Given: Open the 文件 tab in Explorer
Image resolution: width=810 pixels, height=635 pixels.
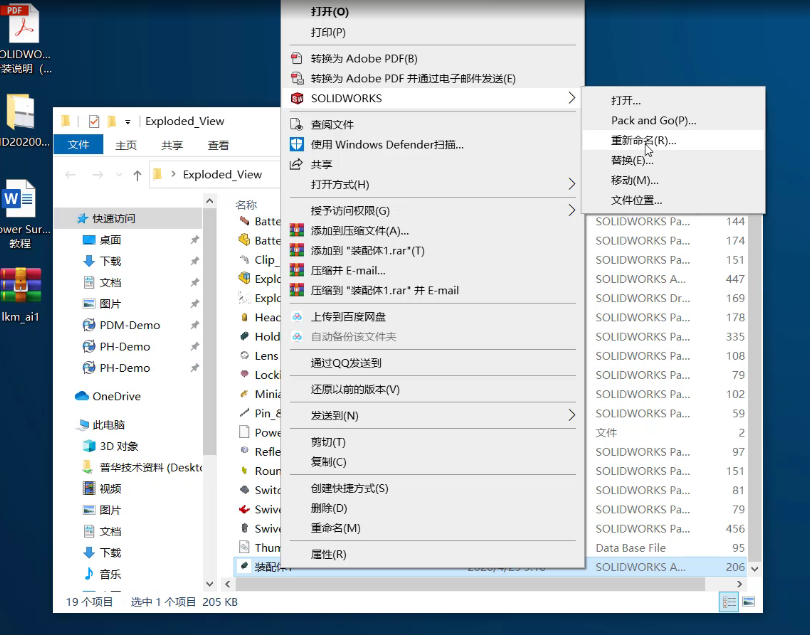Looking at the screenshot, I should coord(79,145).
